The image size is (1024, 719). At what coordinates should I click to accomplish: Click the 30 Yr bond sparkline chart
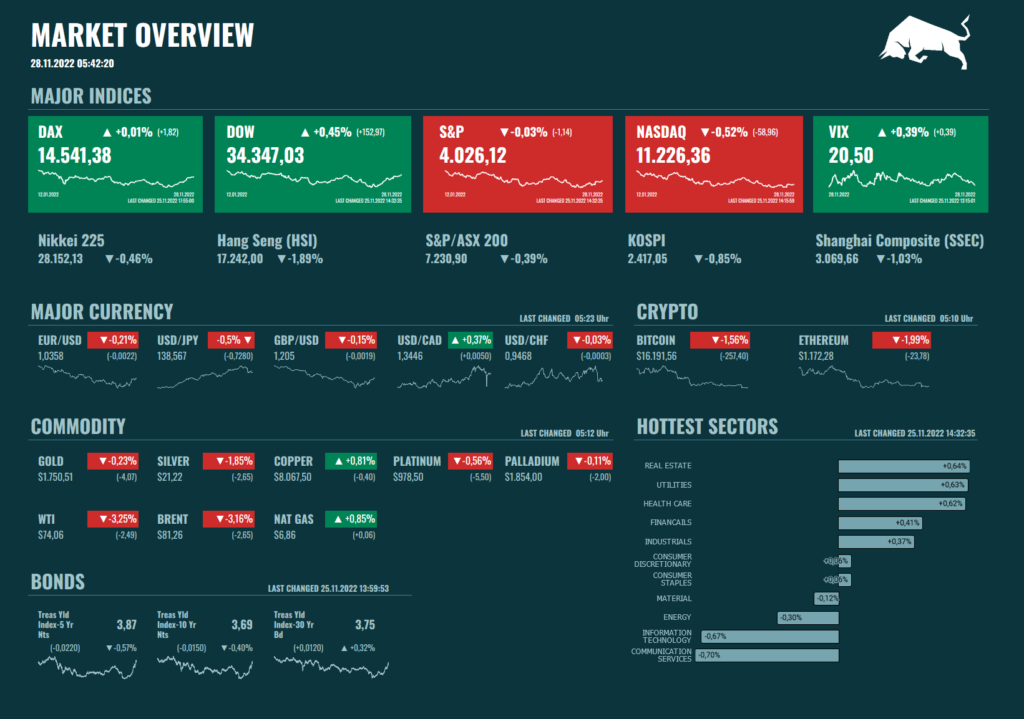[331, 669]
